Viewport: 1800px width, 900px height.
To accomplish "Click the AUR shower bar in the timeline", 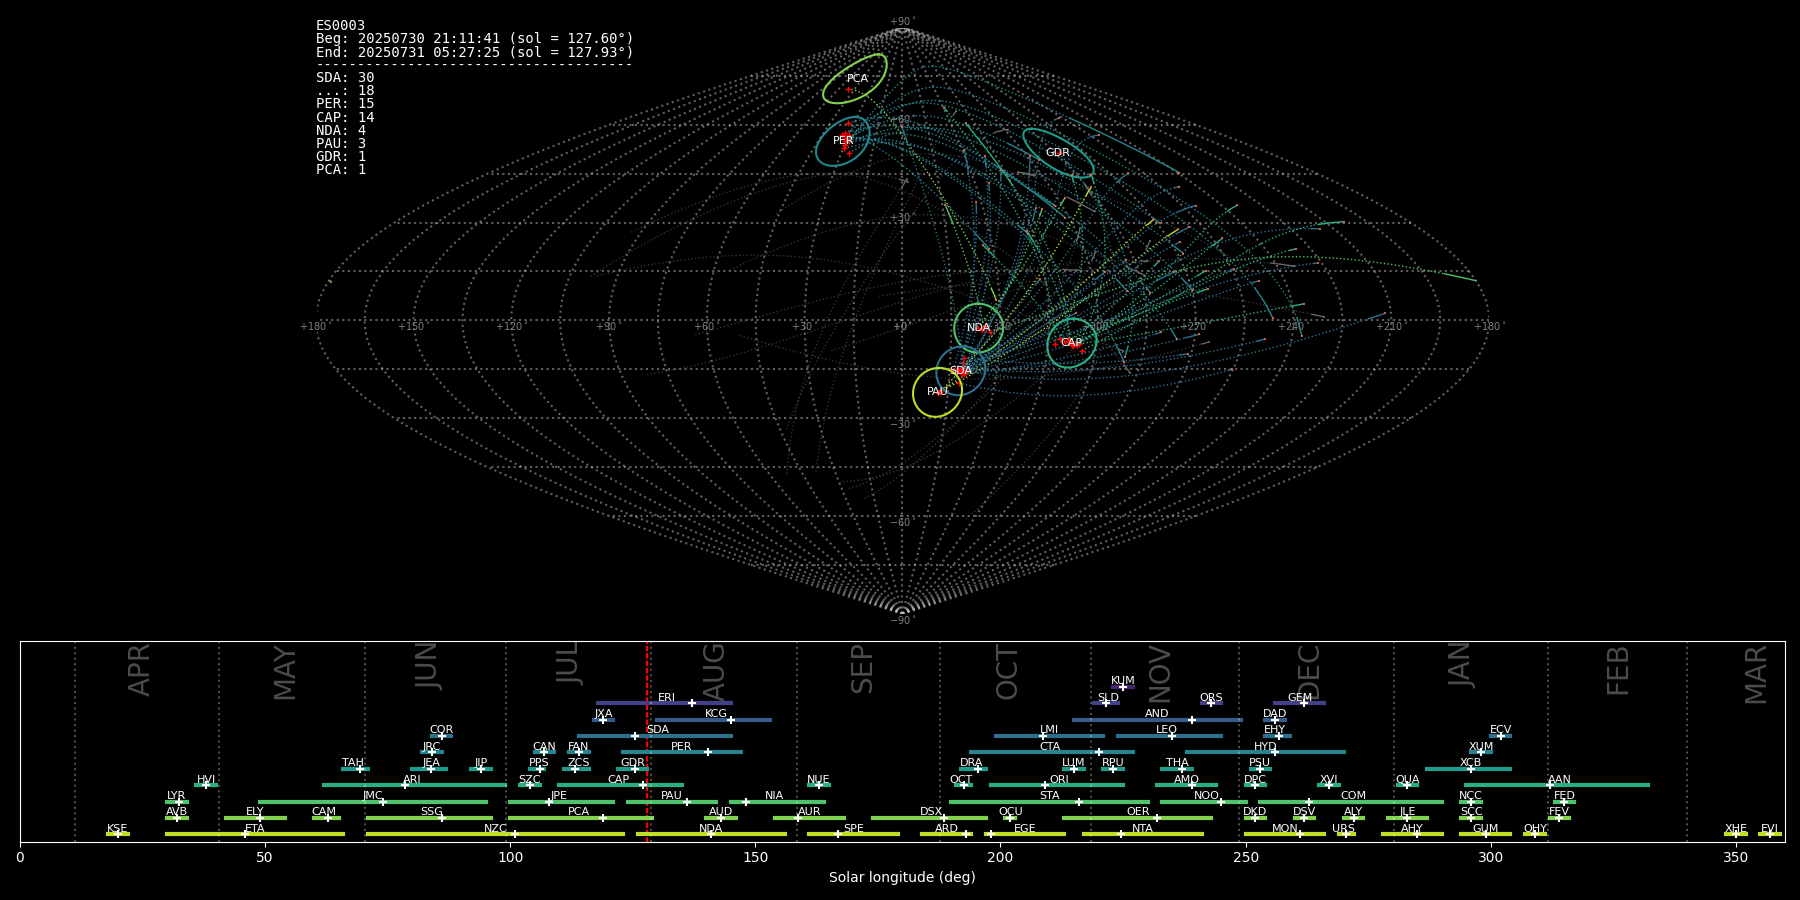I will point(809,818).
